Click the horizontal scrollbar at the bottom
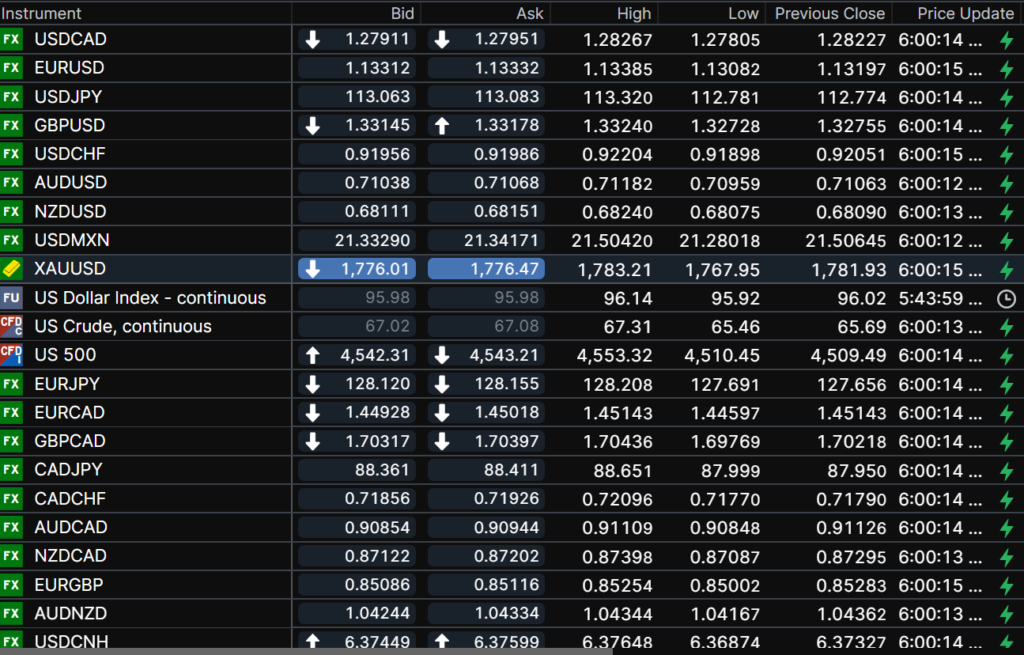1024x655 pixels. click(300, 651)
